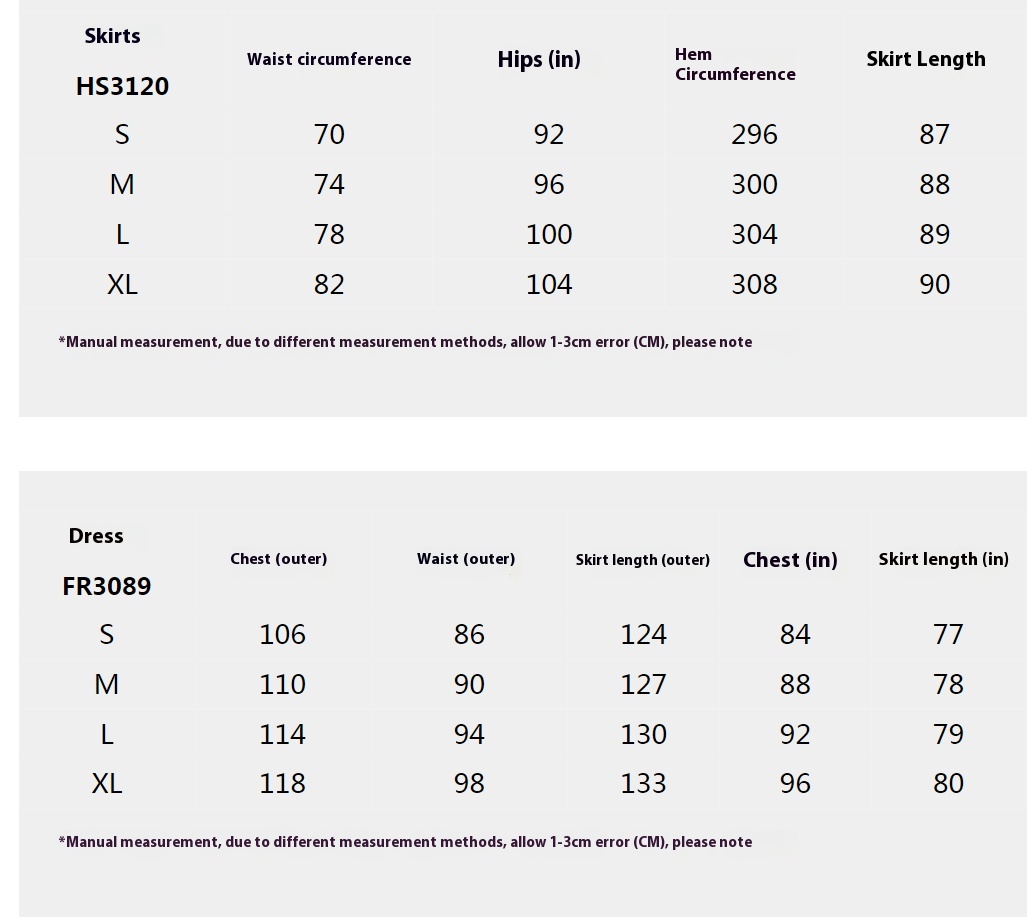The width and height of the screenshot is (1027, 923).
Task: Click the HS3120 skirt model code
Action: click(122, 87)
